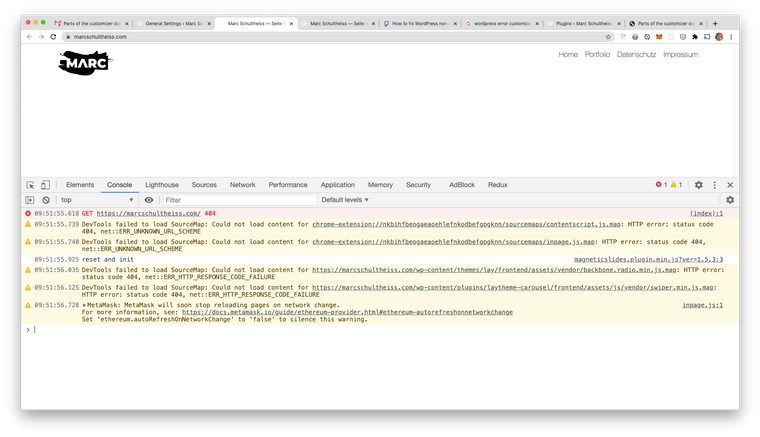
Task: Expand the MetaMask warning message
Action: click(x=84, y=305)
